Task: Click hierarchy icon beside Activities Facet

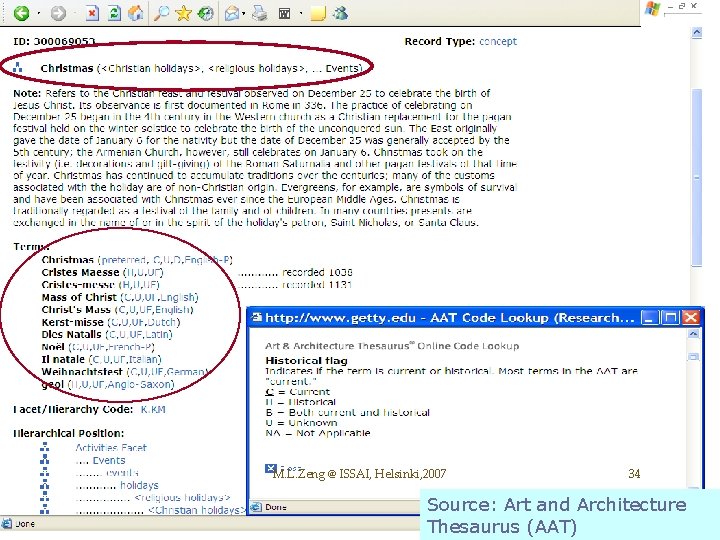Action: coord(45,447)
